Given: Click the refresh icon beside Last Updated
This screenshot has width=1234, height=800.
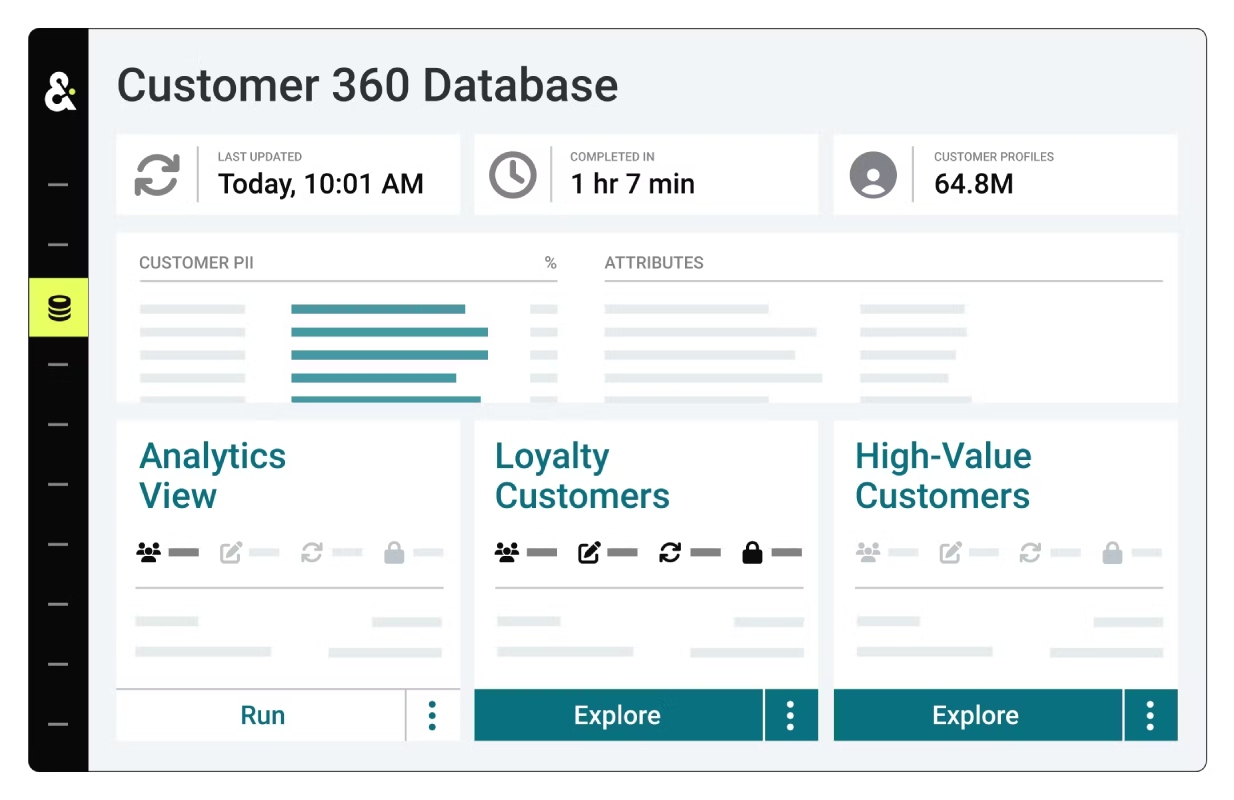Looking at the screenshot, I should (x=157, y=175).
